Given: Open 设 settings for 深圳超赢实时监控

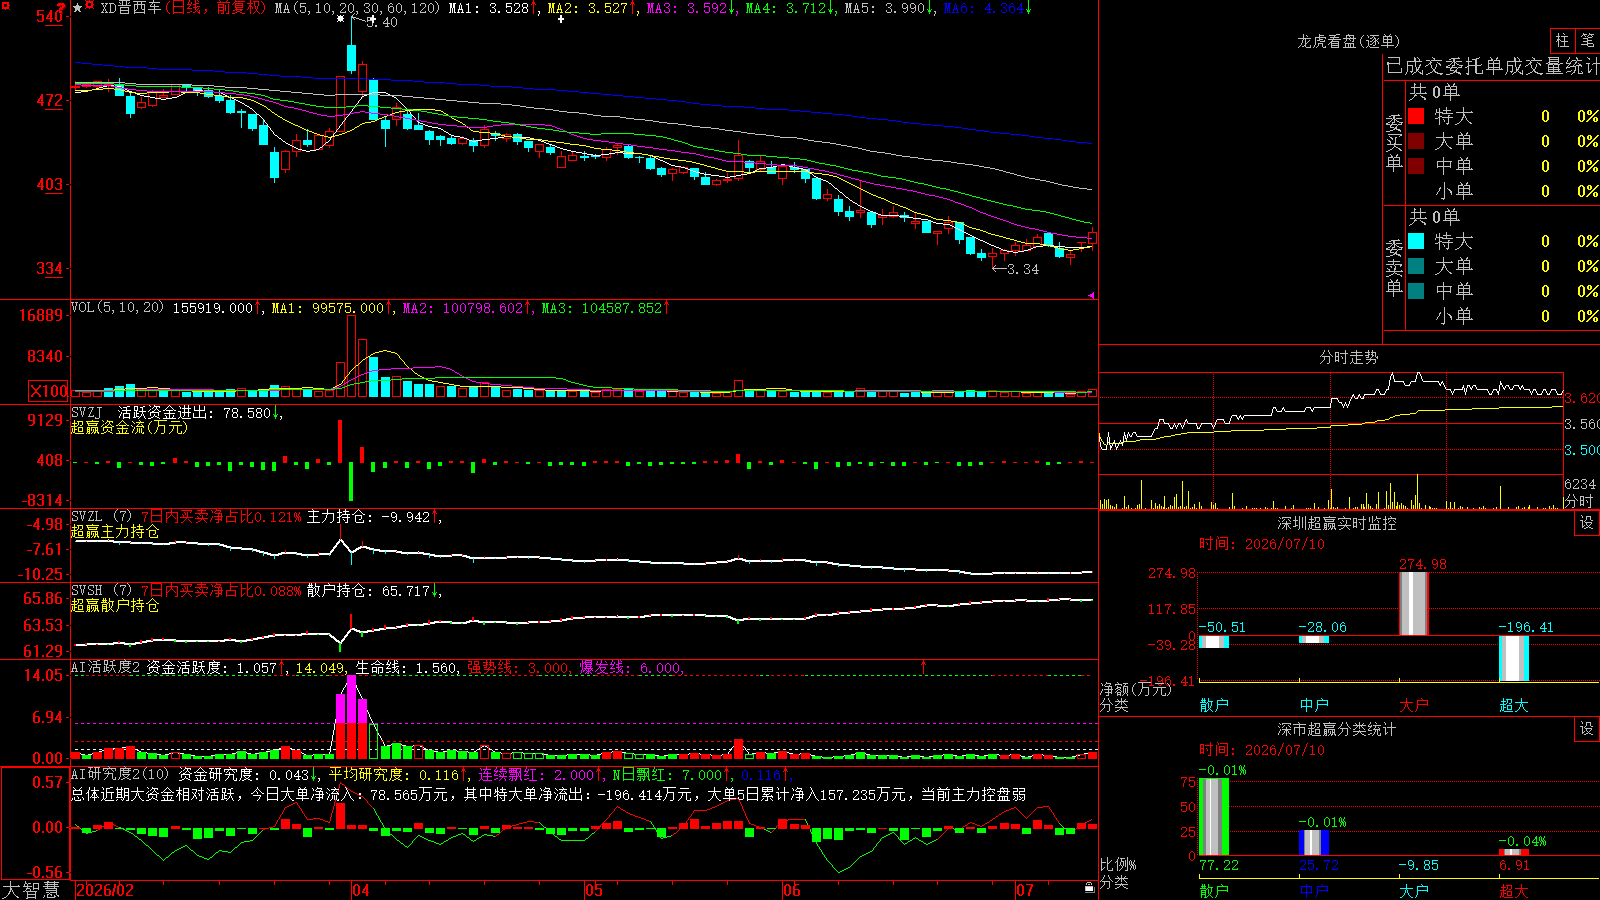Looking at the screenshot, I should point(1587,523).
